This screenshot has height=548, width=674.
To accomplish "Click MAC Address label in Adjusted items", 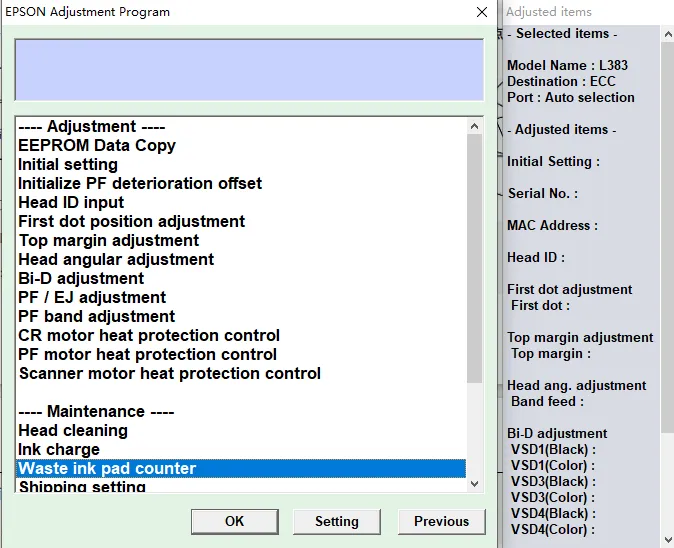I will pos(552,225).
